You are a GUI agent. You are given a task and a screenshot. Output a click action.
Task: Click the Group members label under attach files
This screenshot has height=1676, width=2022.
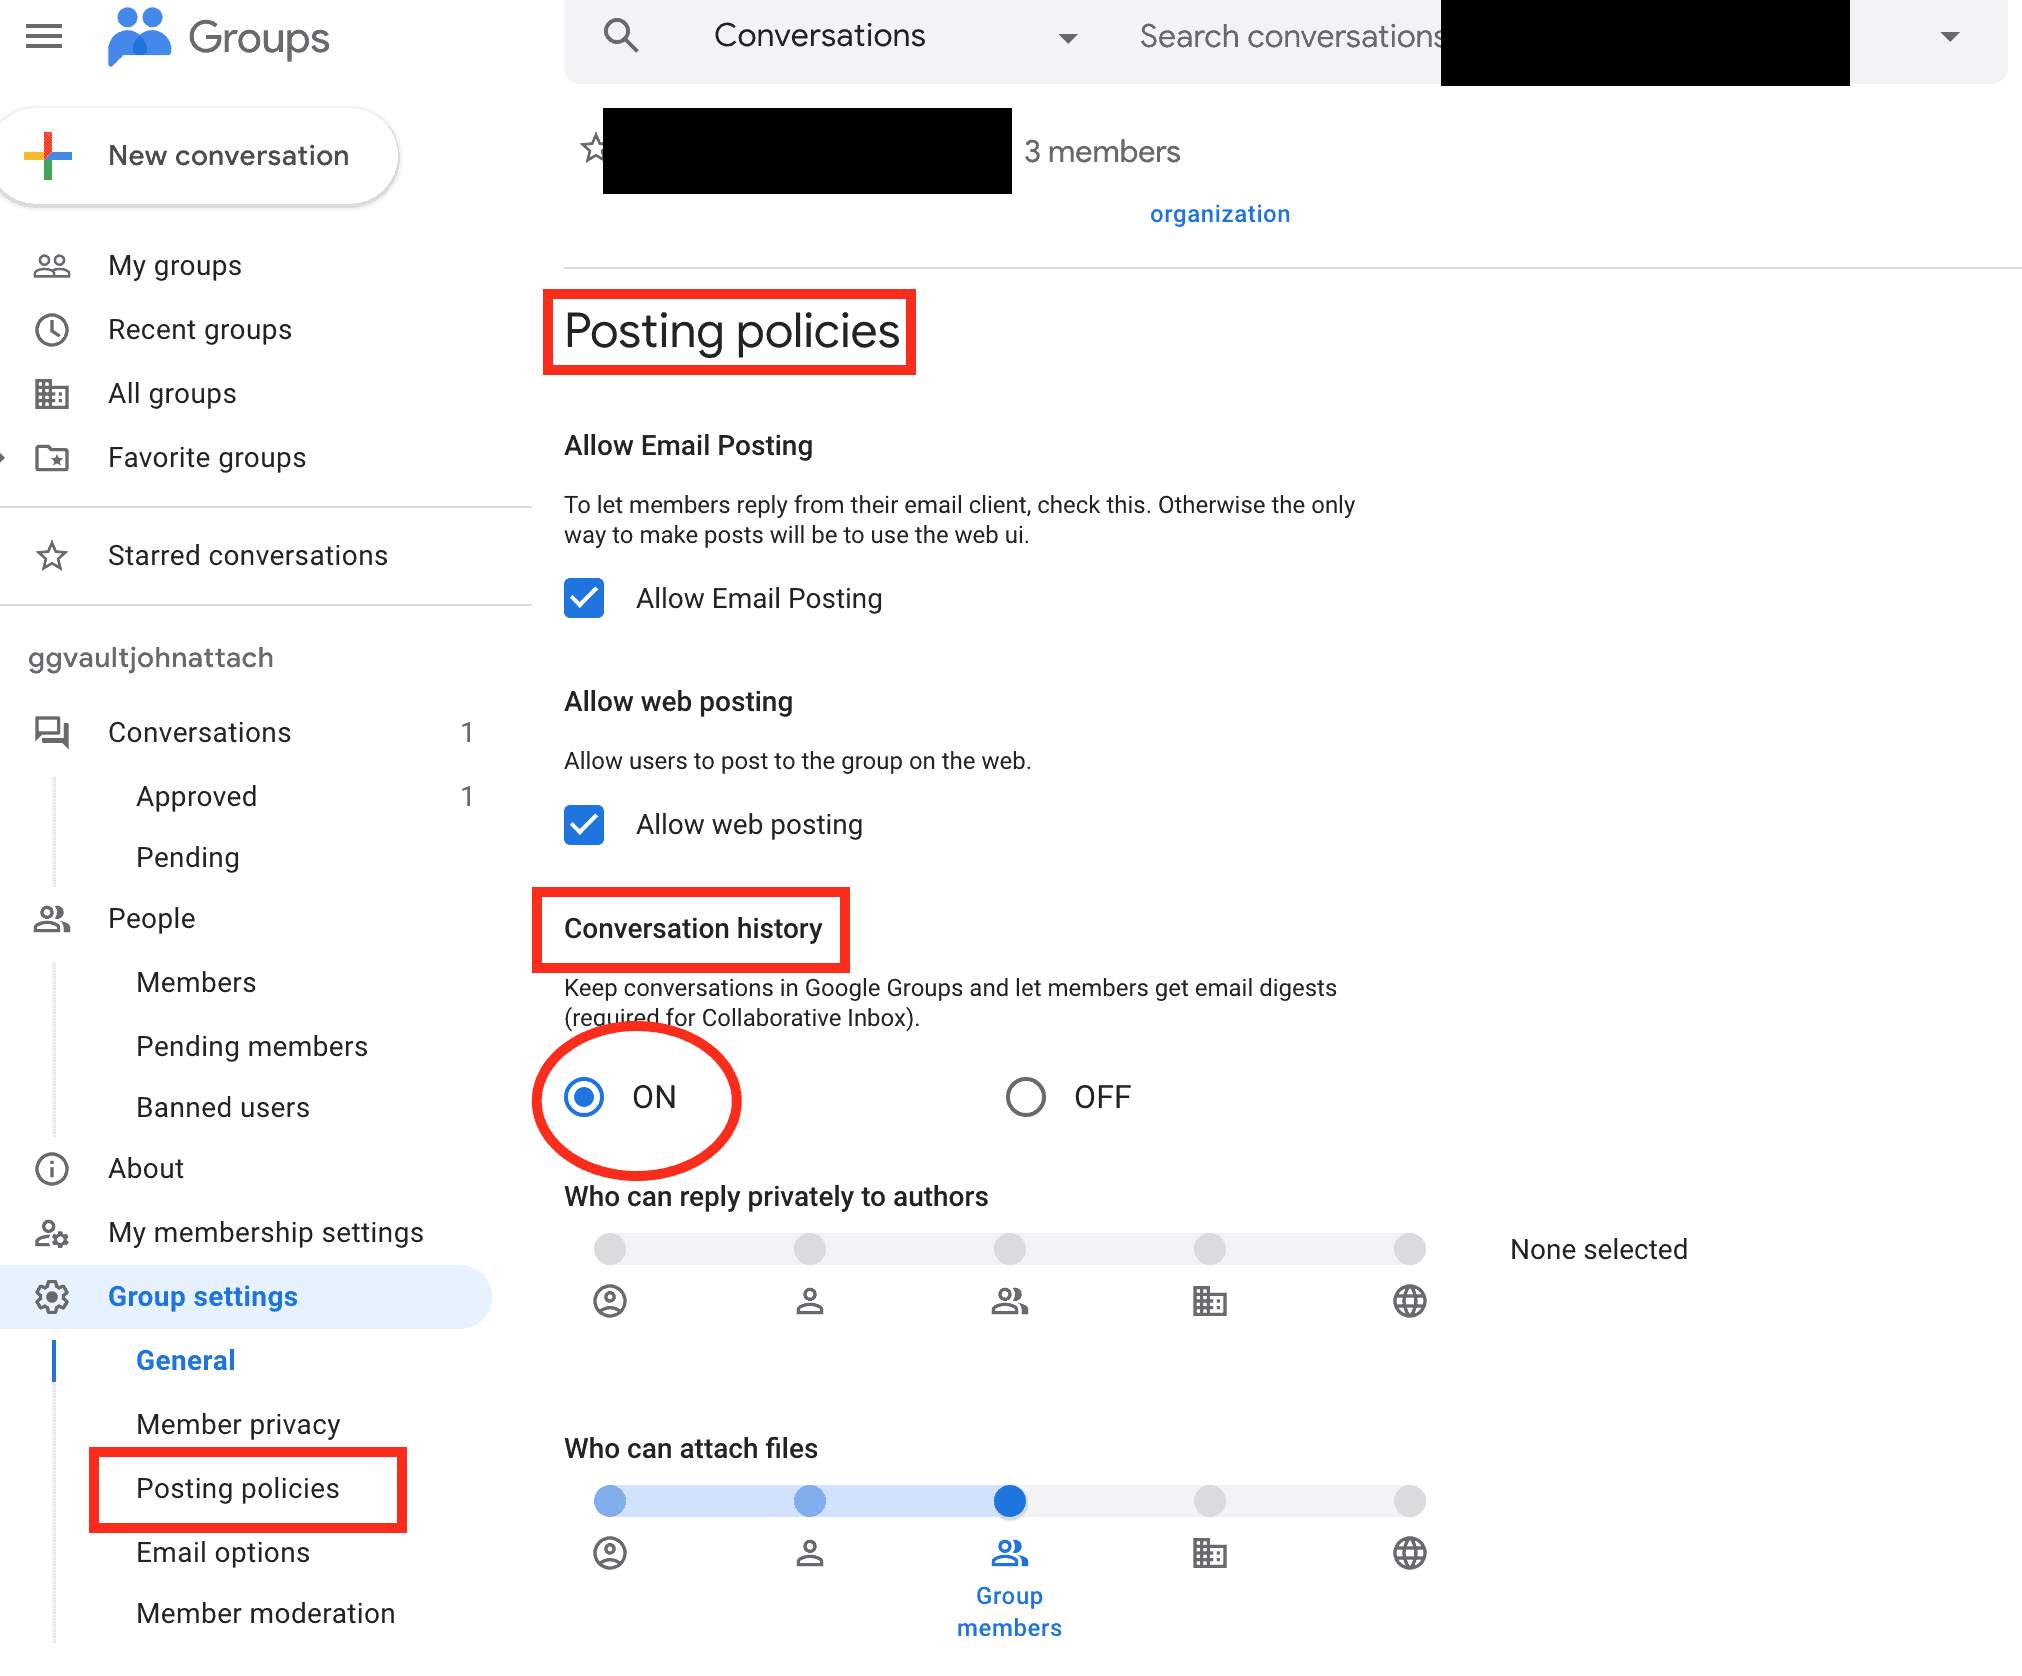pos(1009,1612)
